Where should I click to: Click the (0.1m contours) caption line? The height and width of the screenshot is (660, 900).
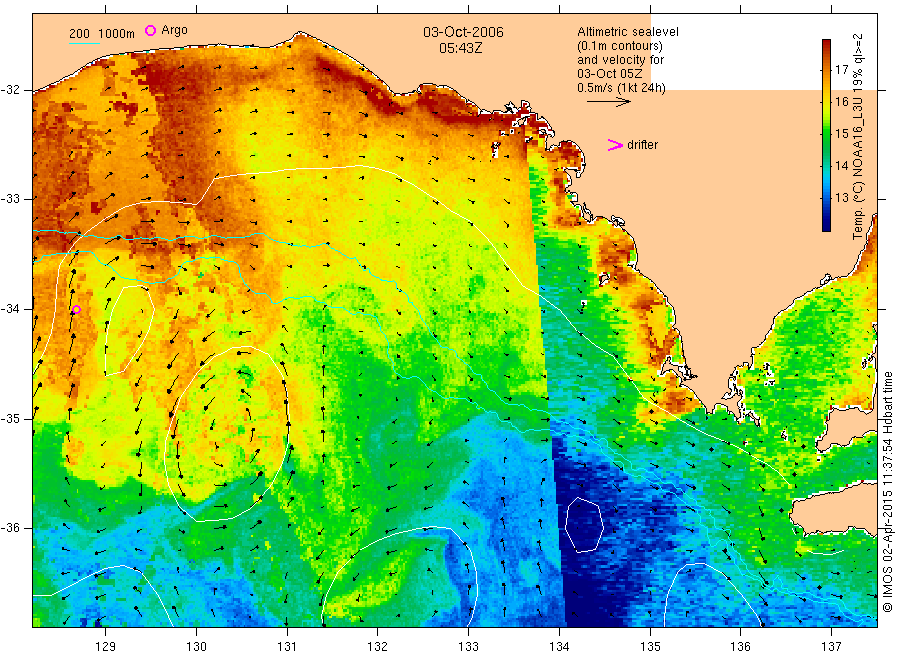(x=620, y=46)
